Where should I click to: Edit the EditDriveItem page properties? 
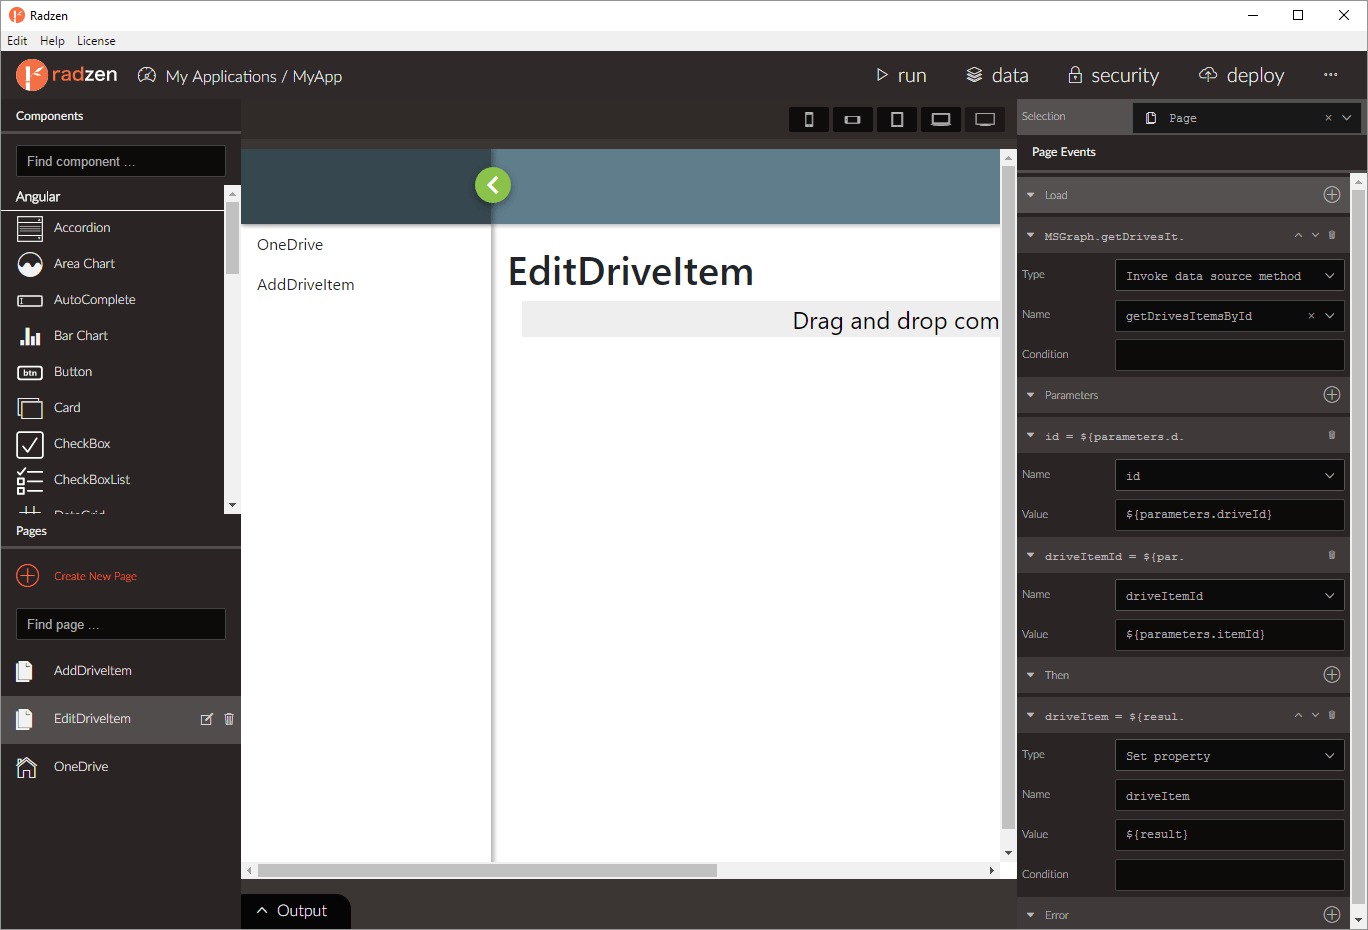(207, 719)
